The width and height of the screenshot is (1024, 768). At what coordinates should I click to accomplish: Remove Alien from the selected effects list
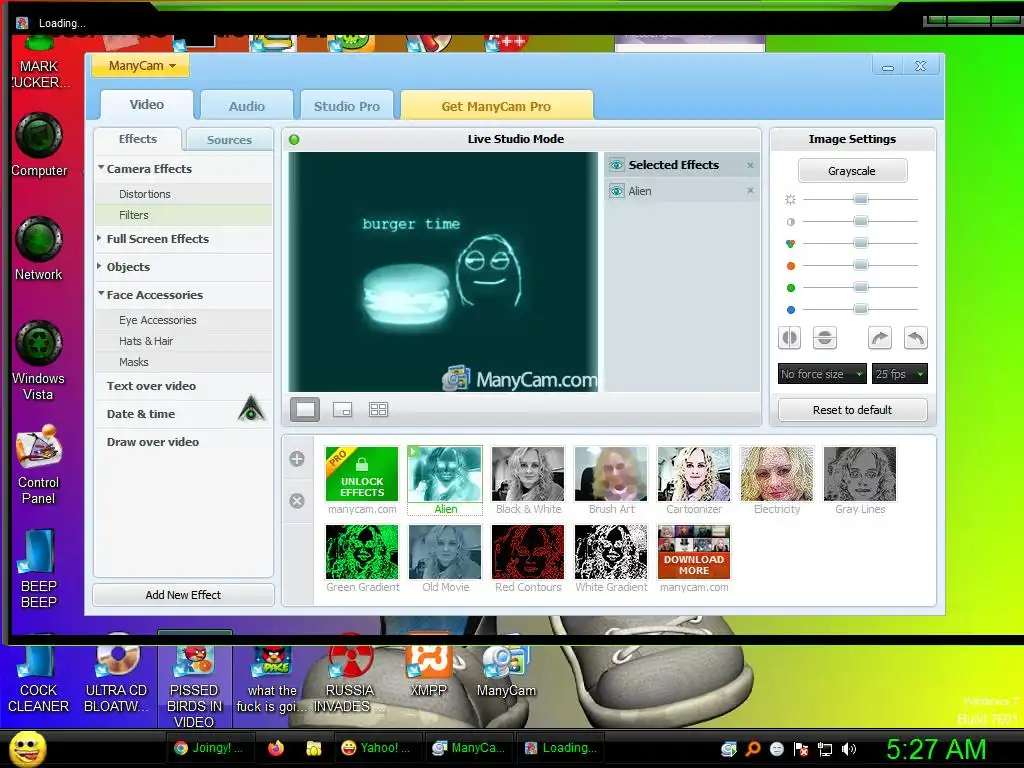pos(750,191)
